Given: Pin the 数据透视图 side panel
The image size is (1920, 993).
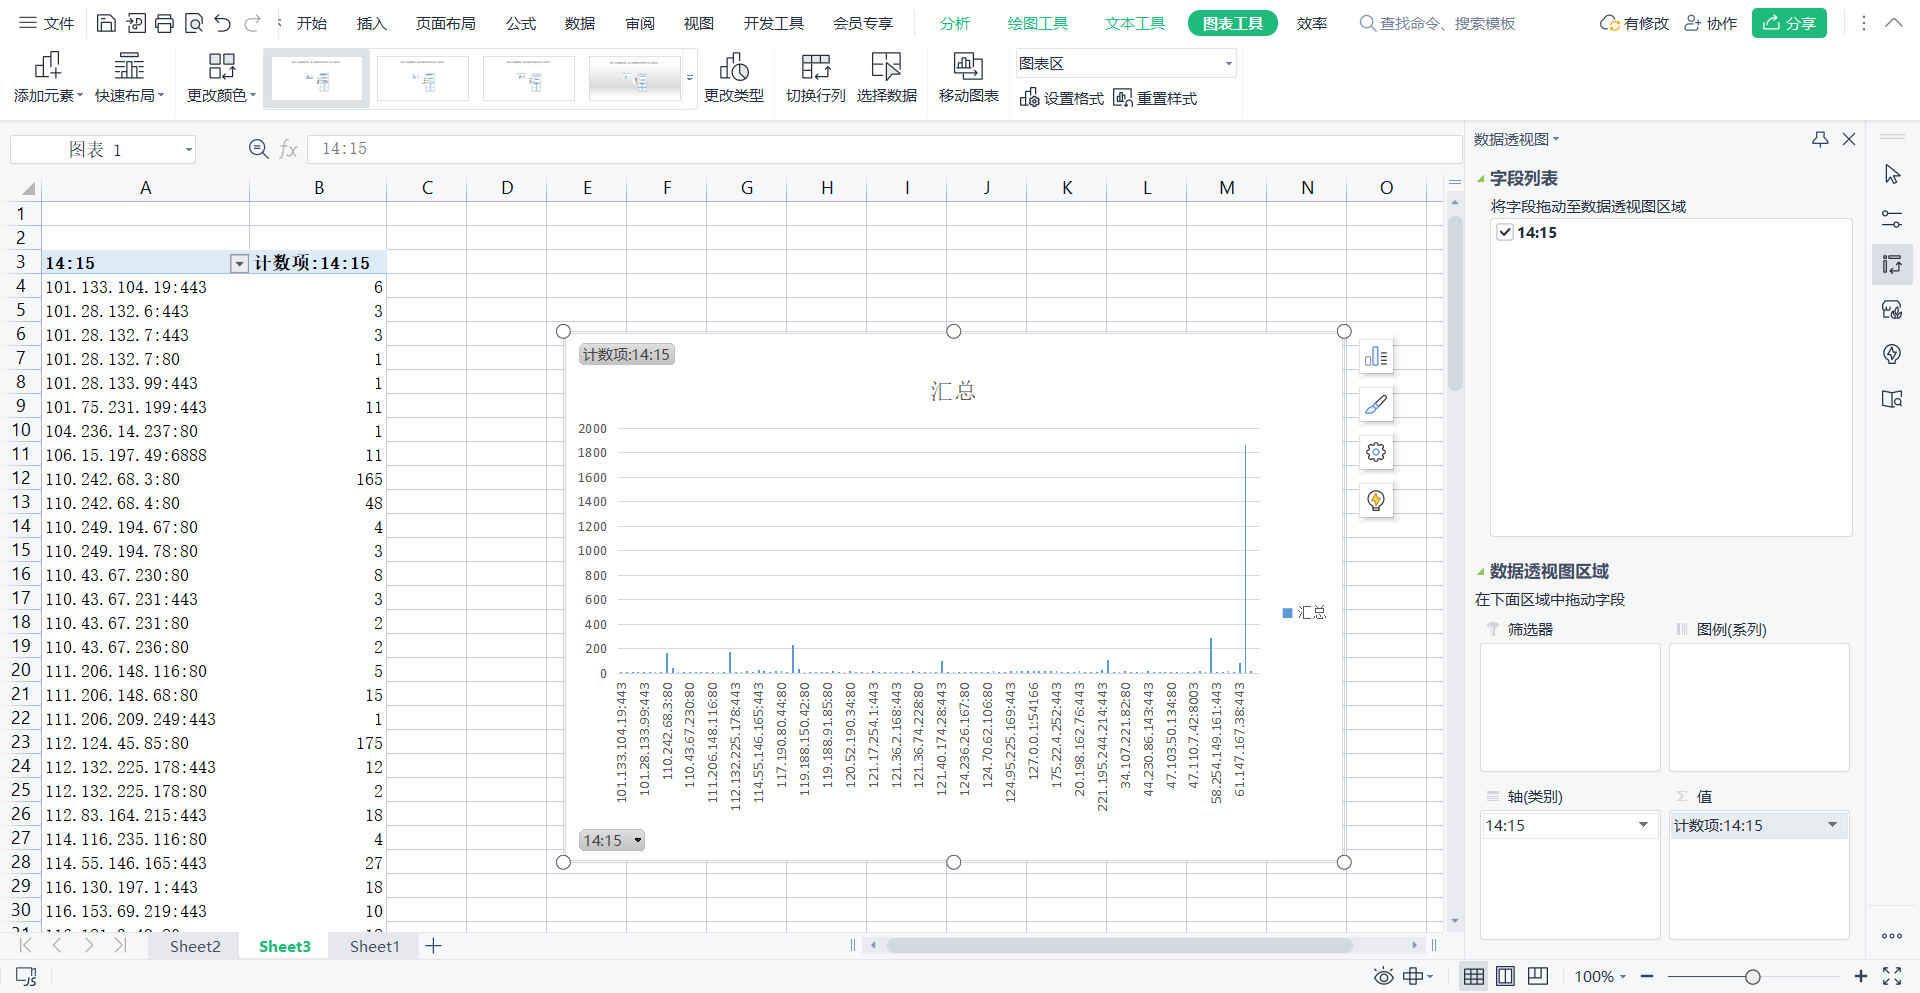Looking at the screenshot, I should pos(1820,140).
